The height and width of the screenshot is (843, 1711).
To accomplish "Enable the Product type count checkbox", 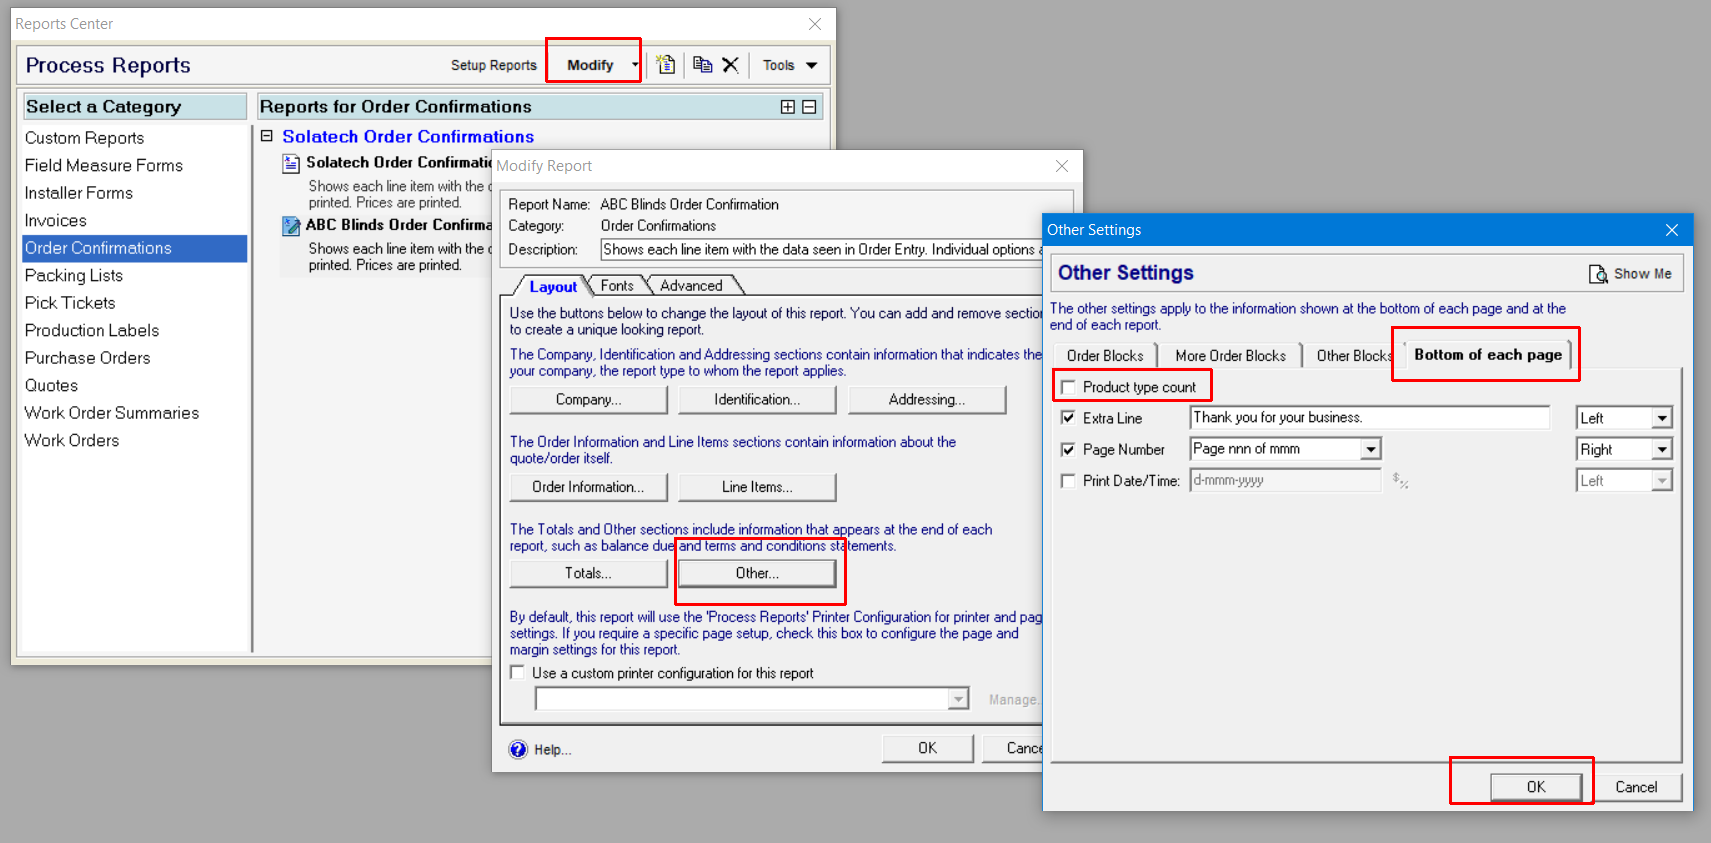I will pyautogui.click(x=1068, y=387).
